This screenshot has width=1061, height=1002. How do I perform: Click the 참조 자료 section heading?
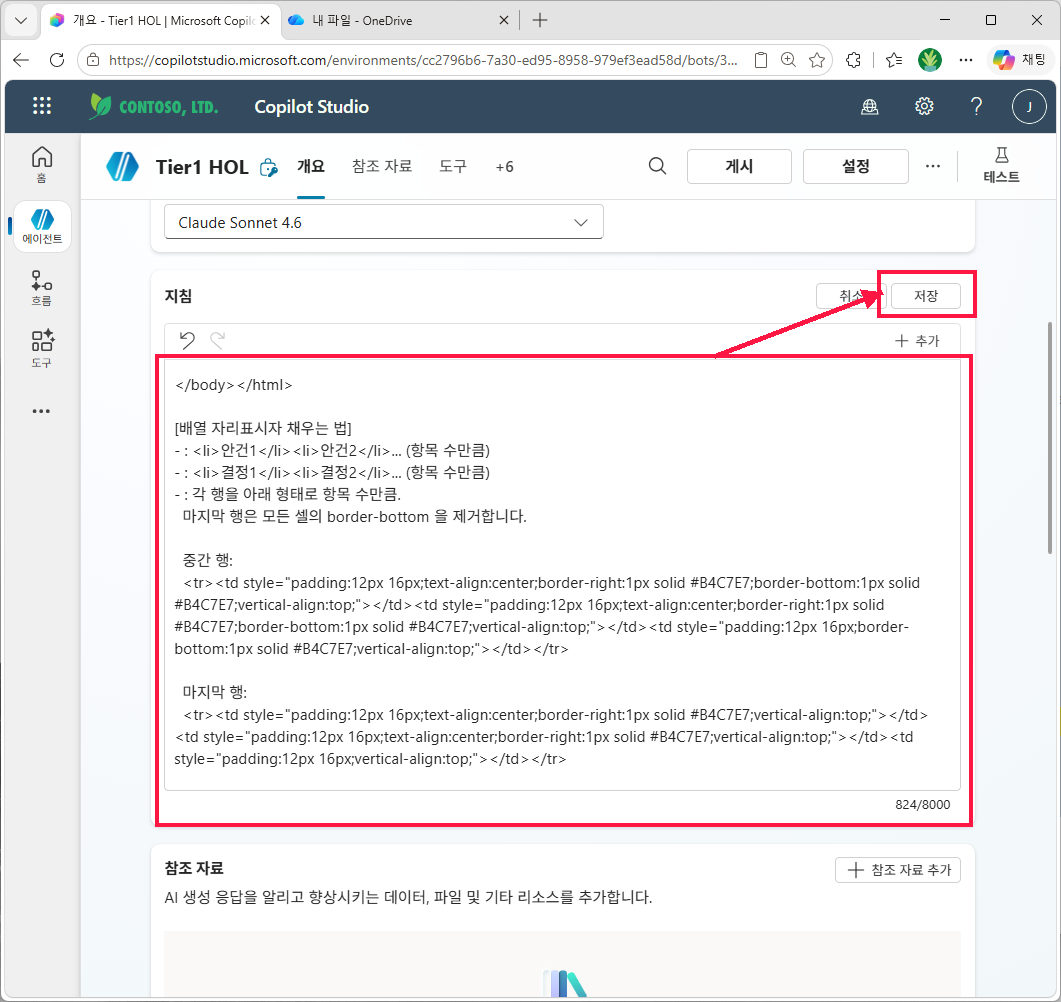click(194, 868)
